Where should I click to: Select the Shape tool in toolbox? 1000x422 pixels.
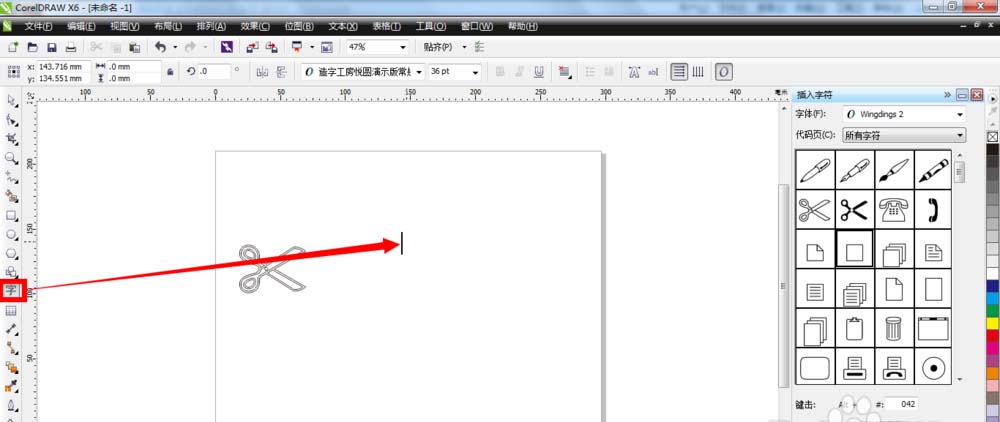point(11,119)
